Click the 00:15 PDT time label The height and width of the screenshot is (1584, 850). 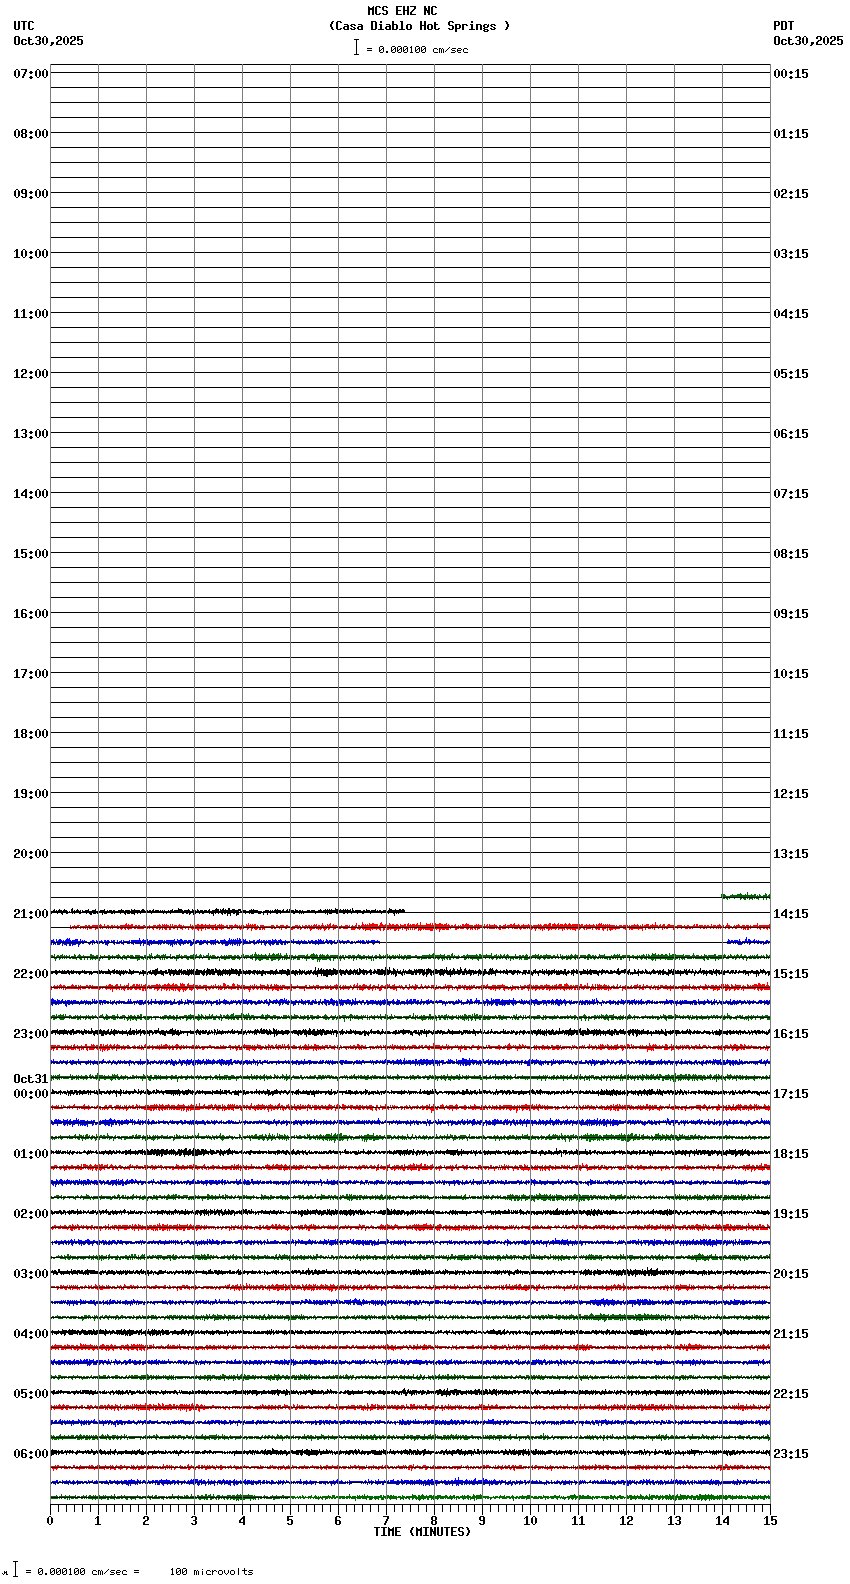[791, 74]
